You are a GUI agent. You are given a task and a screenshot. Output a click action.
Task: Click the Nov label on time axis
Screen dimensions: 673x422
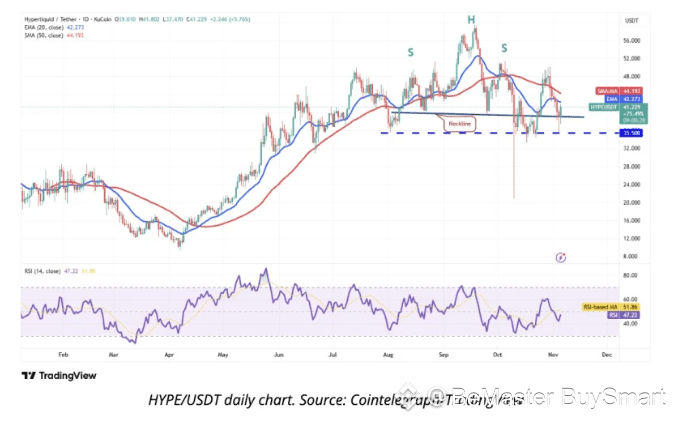[x=553, y=355]
